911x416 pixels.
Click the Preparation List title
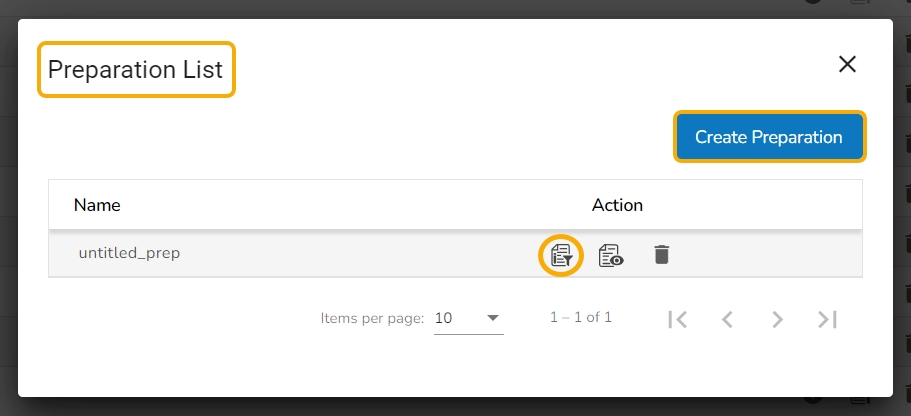[x=136, y=70]
